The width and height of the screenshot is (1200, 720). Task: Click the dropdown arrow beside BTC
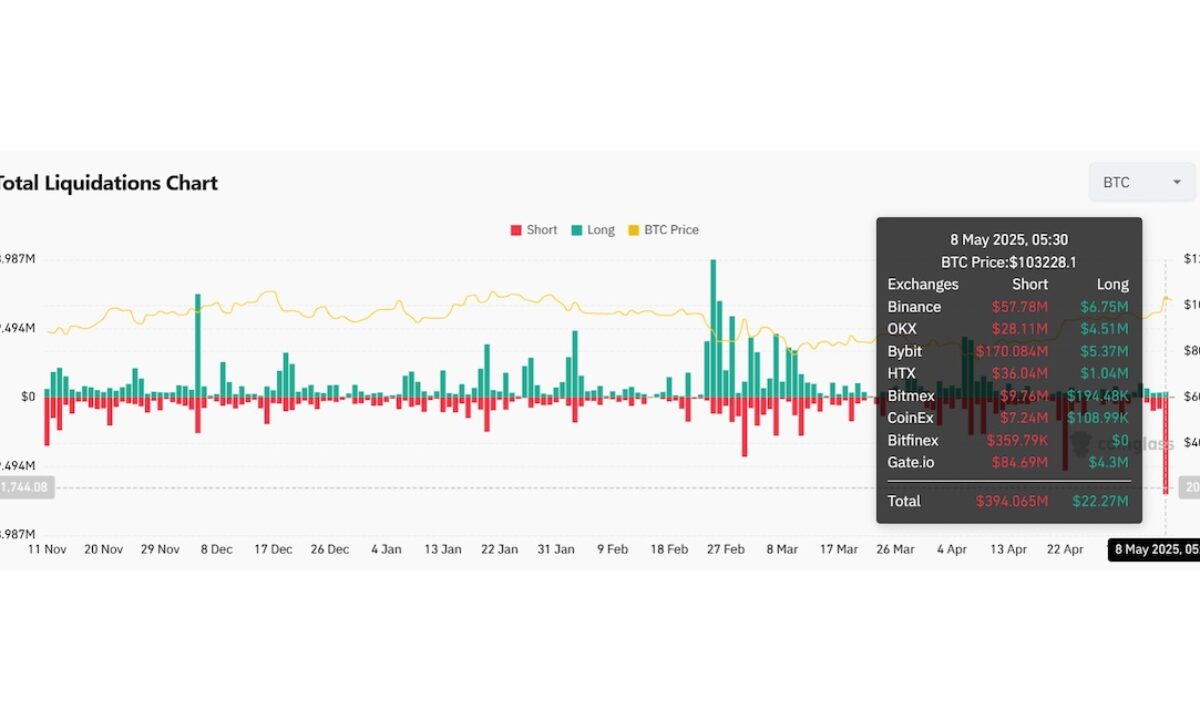(x=1176, y=182)
